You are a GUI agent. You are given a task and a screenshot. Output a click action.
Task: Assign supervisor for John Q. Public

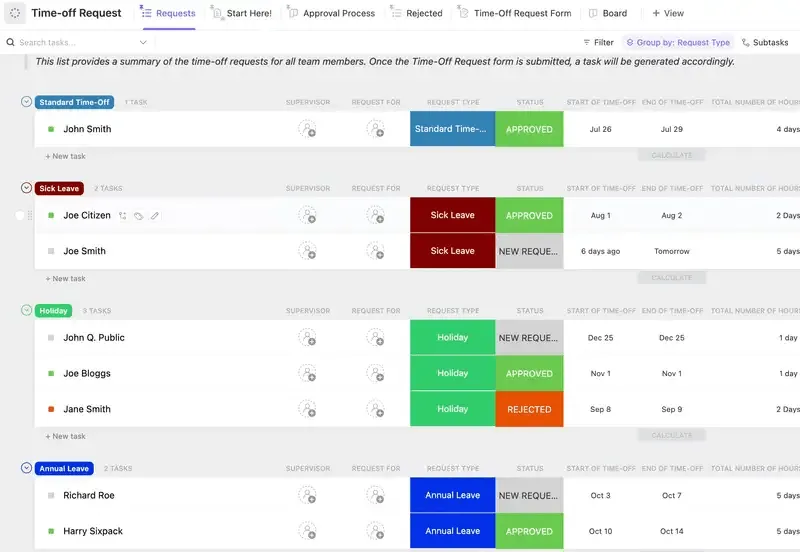(307, 338)
